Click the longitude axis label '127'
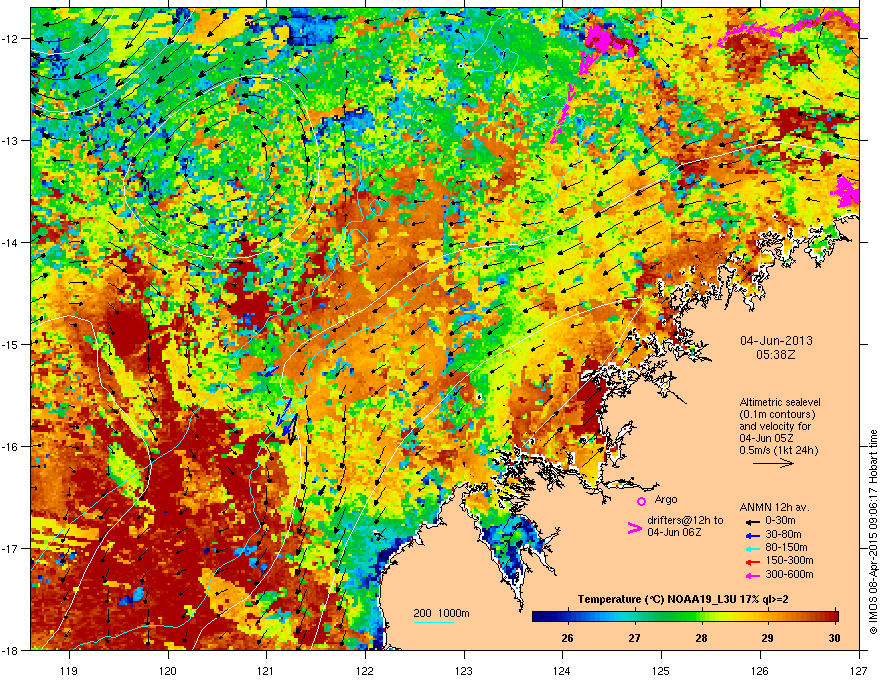Screen dimensions: 880x680 tap(859, 670)
